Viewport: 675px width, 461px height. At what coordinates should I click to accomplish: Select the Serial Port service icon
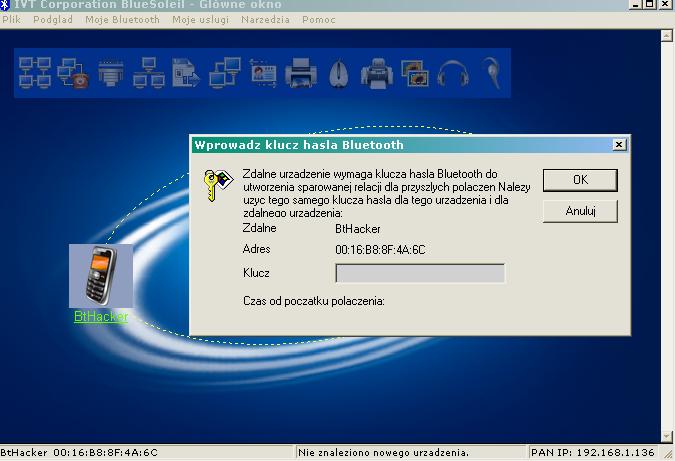point(111,72)
